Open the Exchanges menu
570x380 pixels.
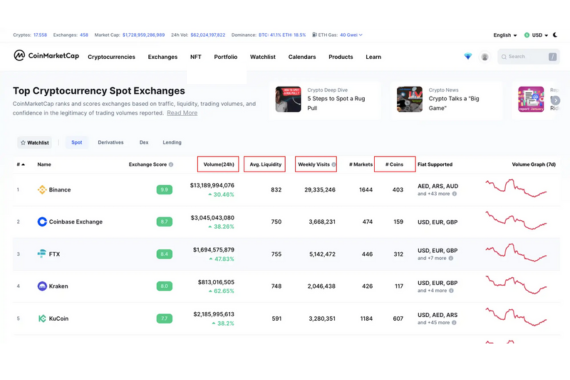162,57
